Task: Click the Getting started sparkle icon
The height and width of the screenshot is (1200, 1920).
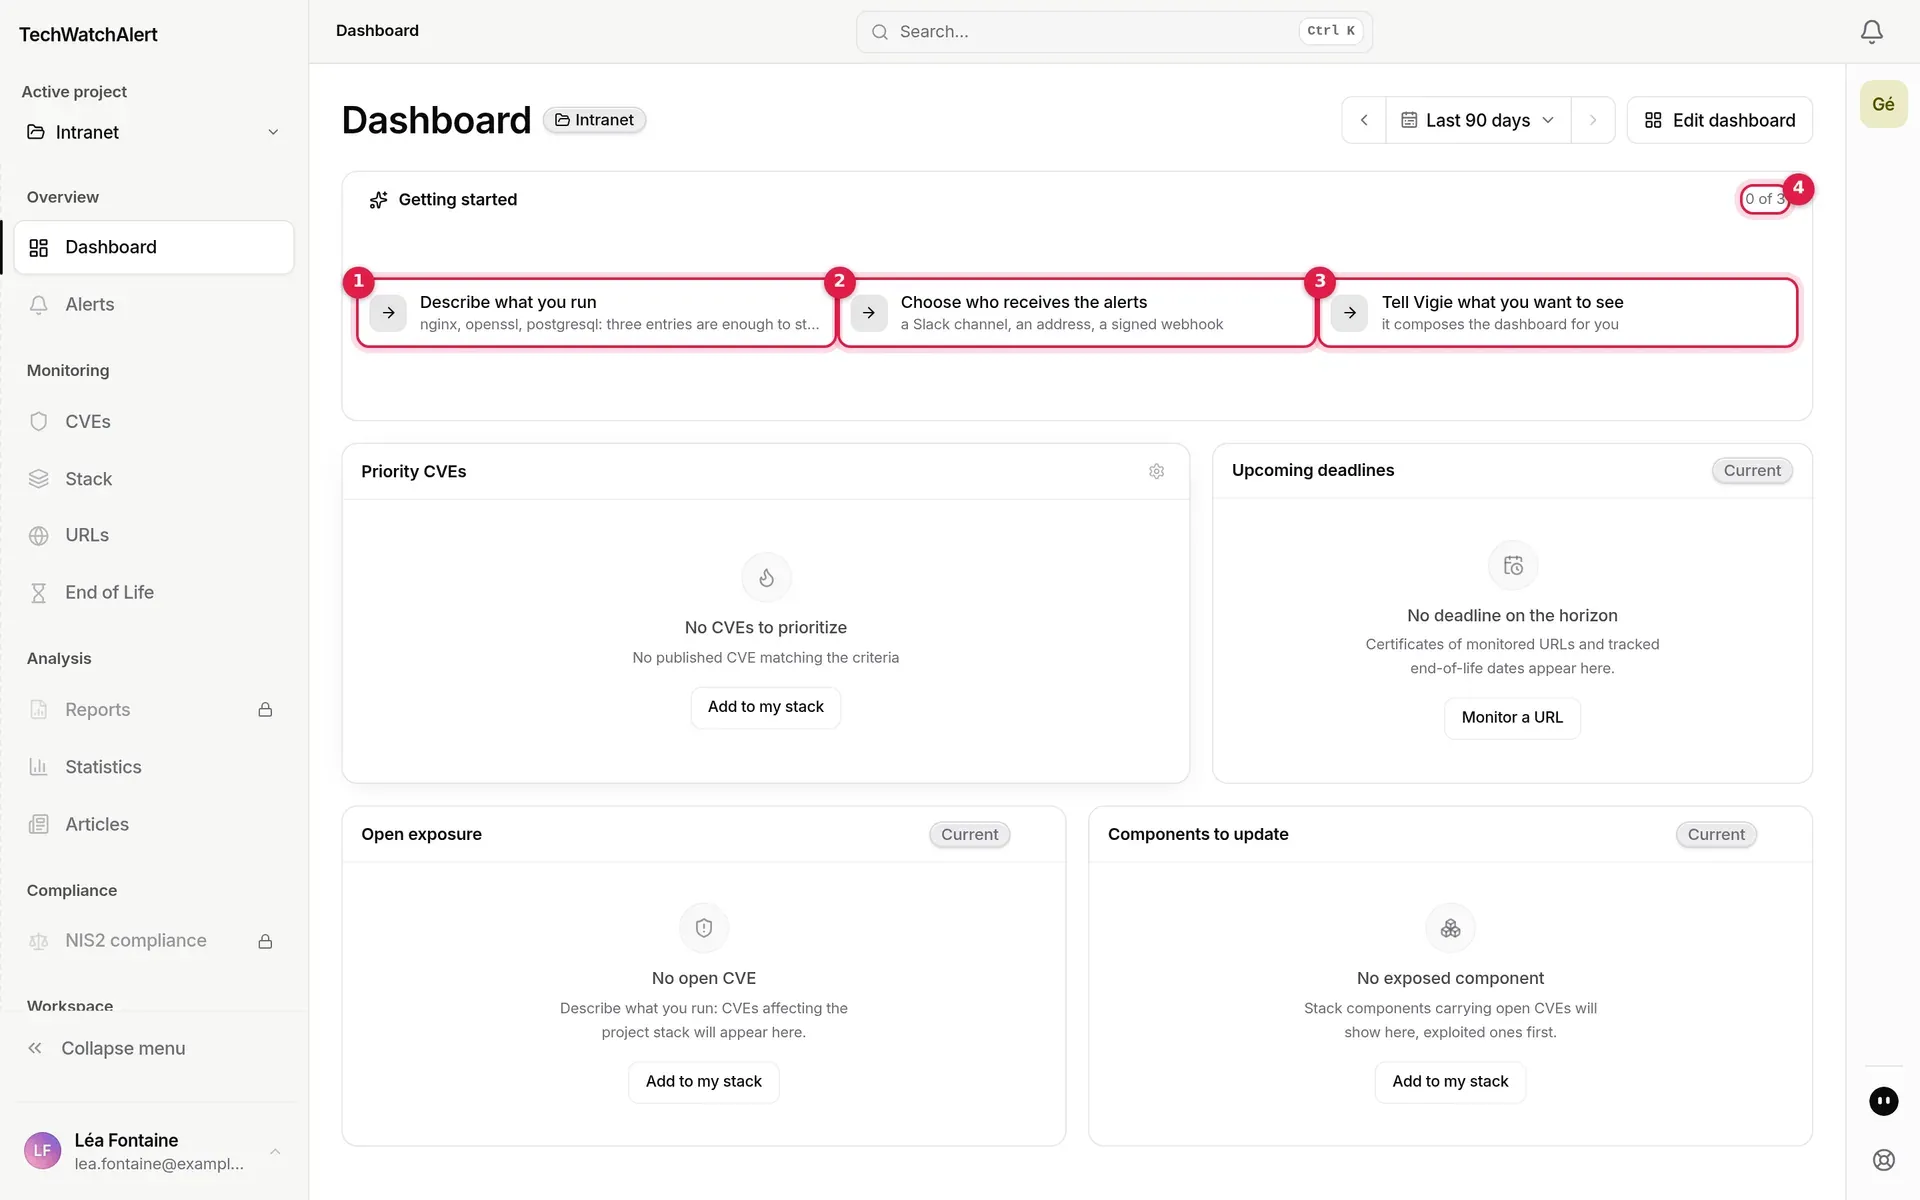Action: point(378,200)
